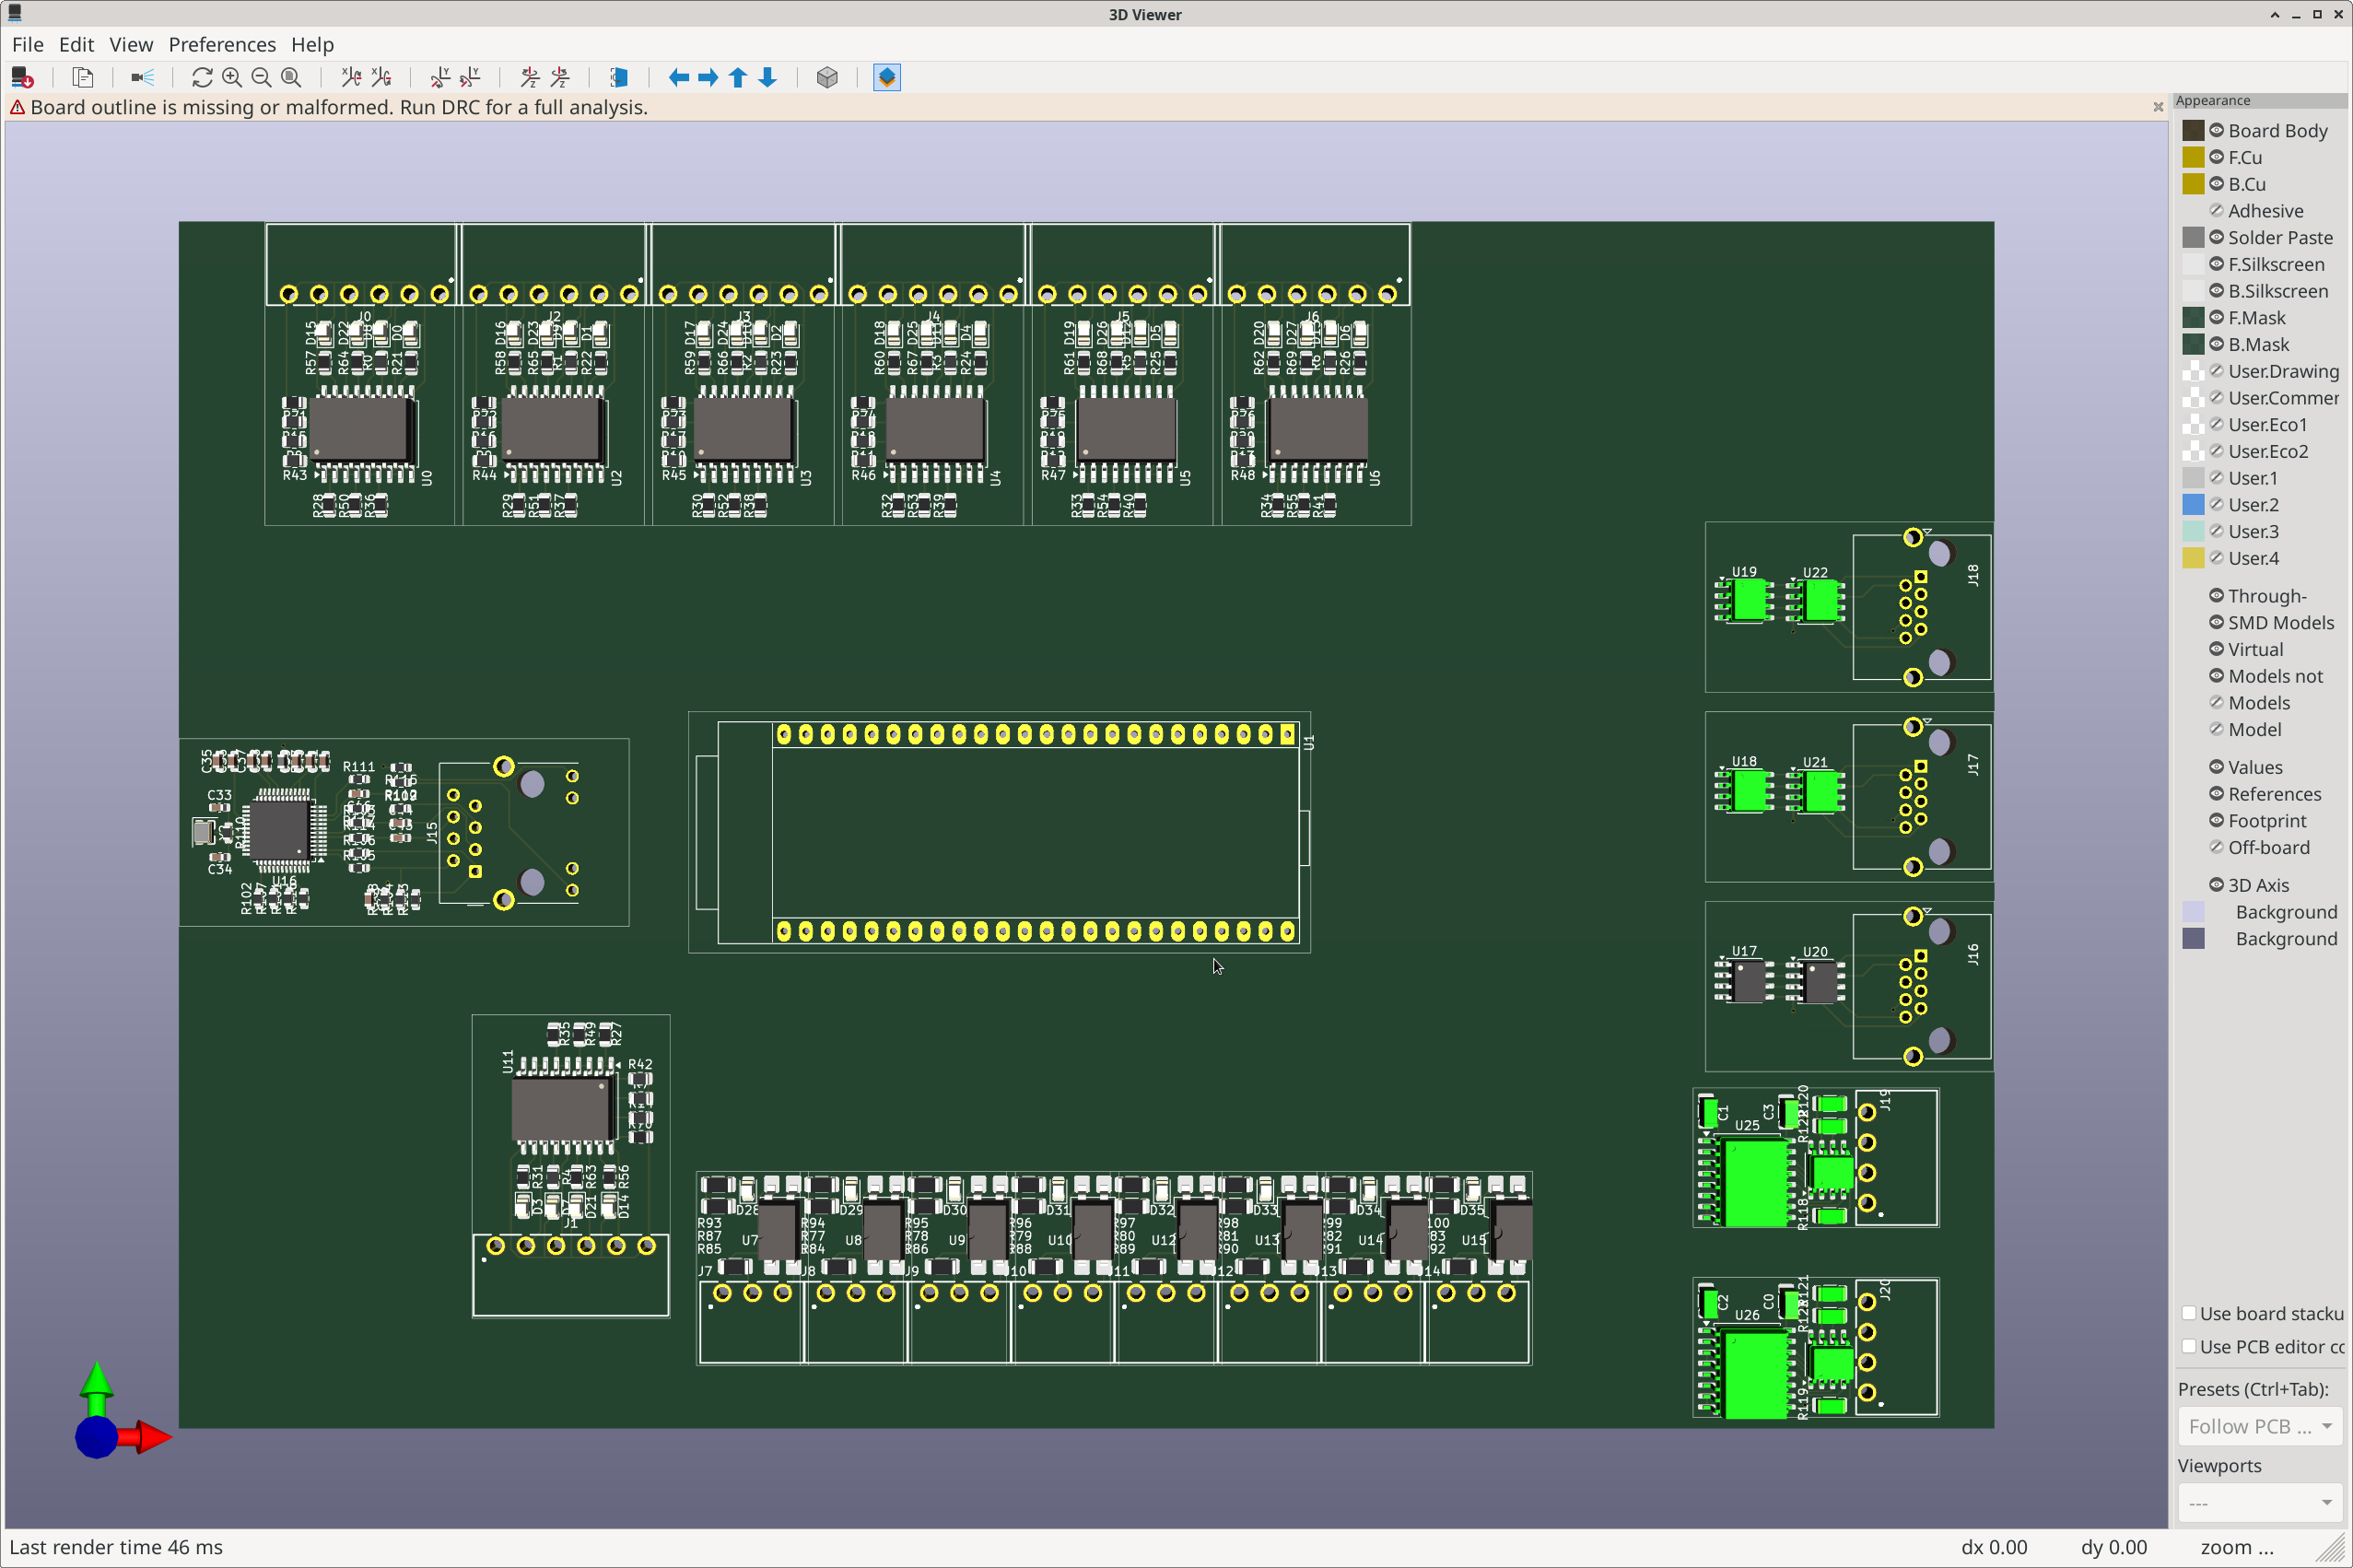Click the reload board refresh icon
Viewport: 2353px width, 1568px height.
click(x=202, y=78)
